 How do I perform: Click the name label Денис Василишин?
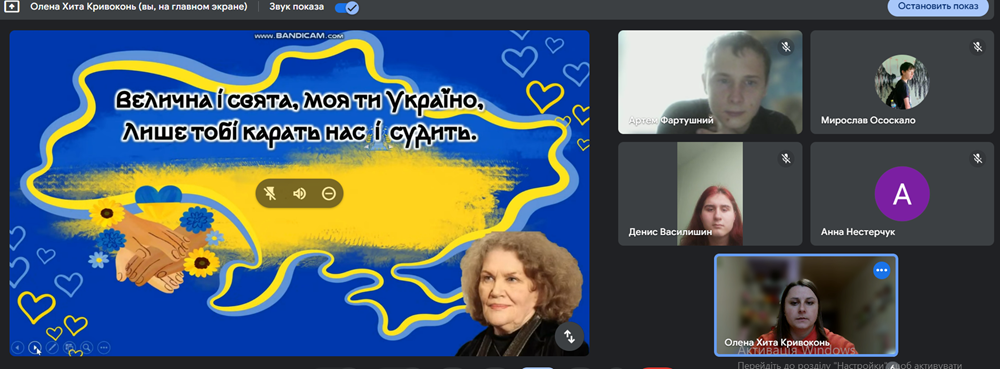[670, 232]
